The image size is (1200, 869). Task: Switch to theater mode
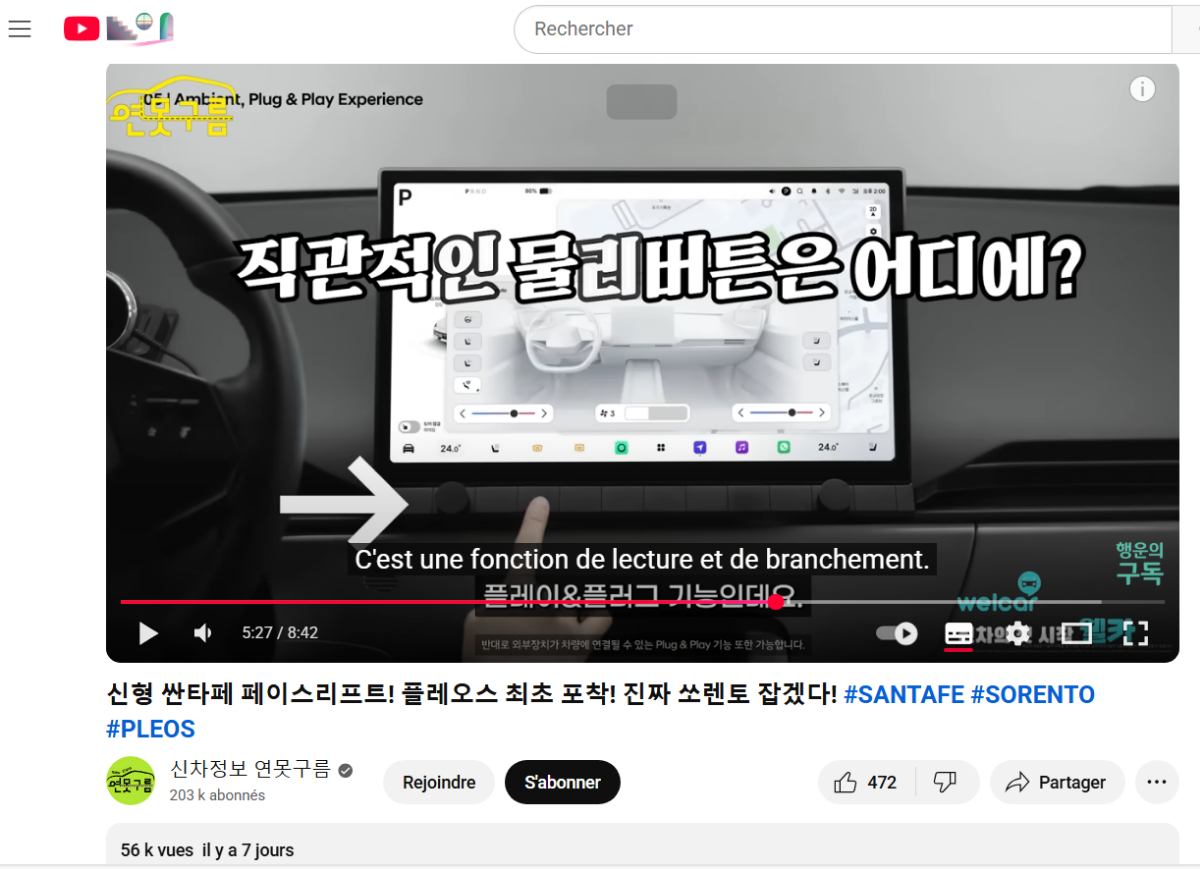pyautogui.click(x=1076, y=633)
